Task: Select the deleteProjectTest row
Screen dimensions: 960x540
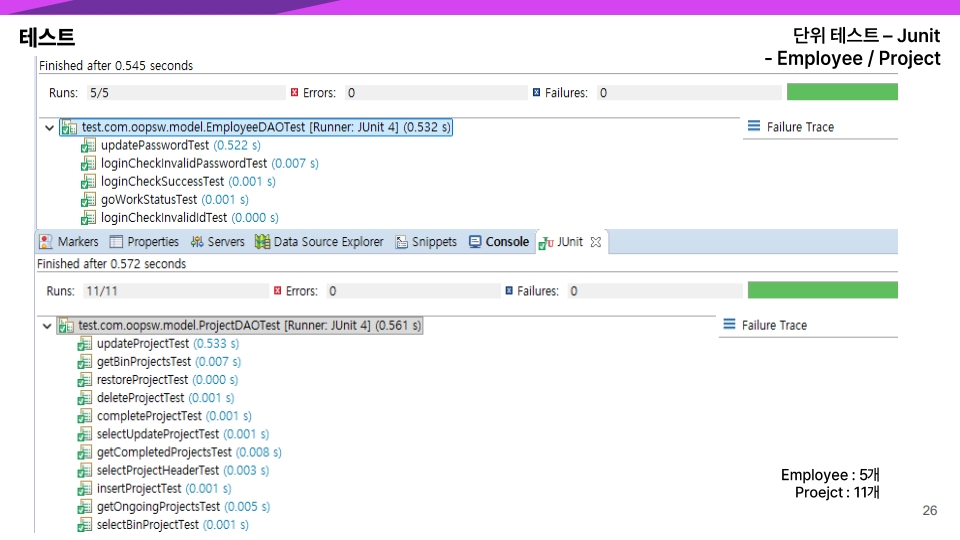Action: click(156, 399)
